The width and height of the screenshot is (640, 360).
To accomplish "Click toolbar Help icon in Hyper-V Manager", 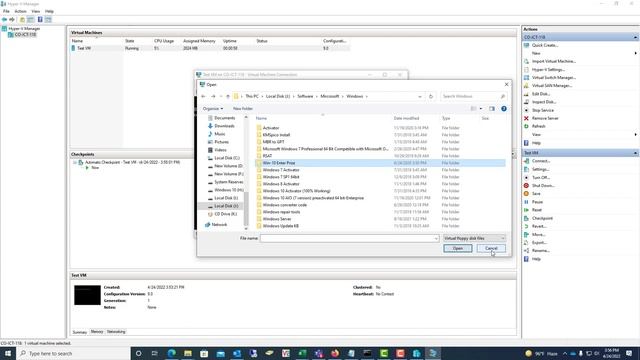I will click(x=40, y=20).
